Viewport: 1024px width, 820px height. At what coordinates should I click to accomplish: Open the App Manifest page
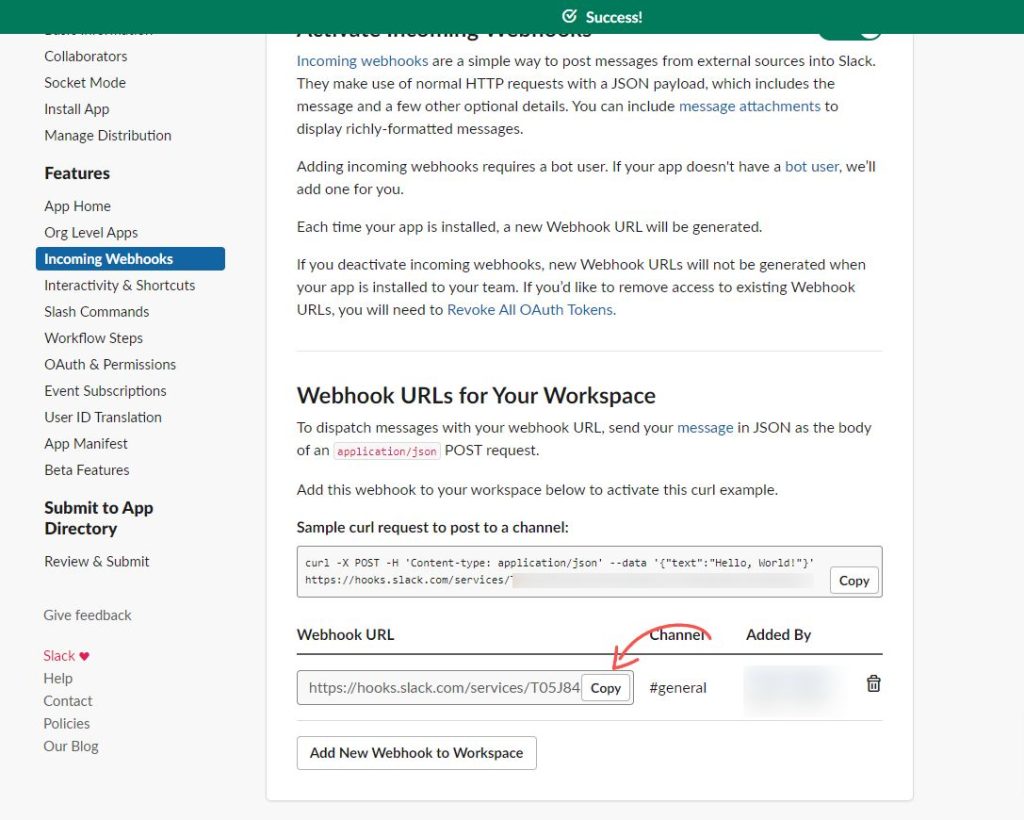[x=86, y=444]
